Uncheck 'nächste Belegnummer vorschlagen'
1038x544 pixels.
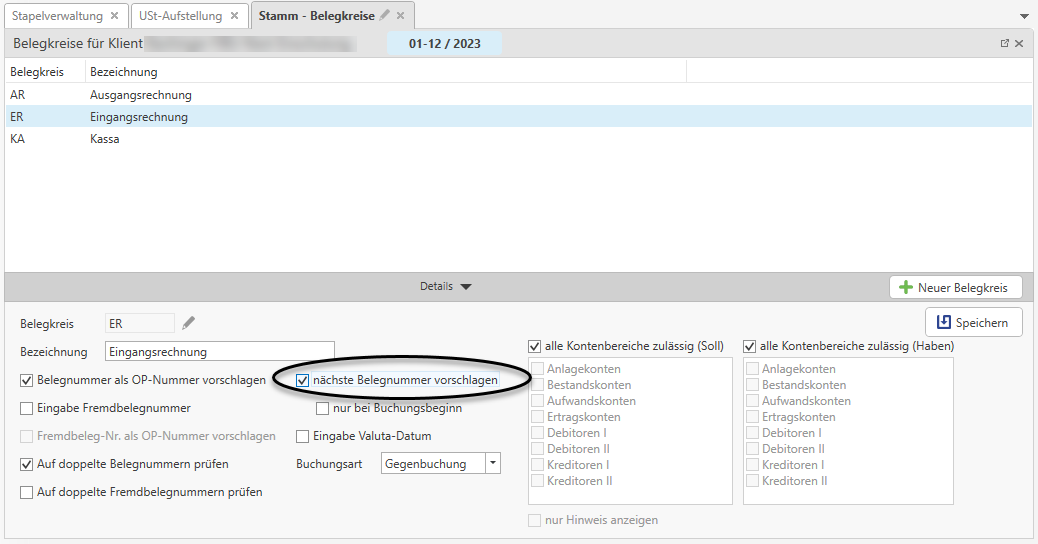[x=303, y=380]
